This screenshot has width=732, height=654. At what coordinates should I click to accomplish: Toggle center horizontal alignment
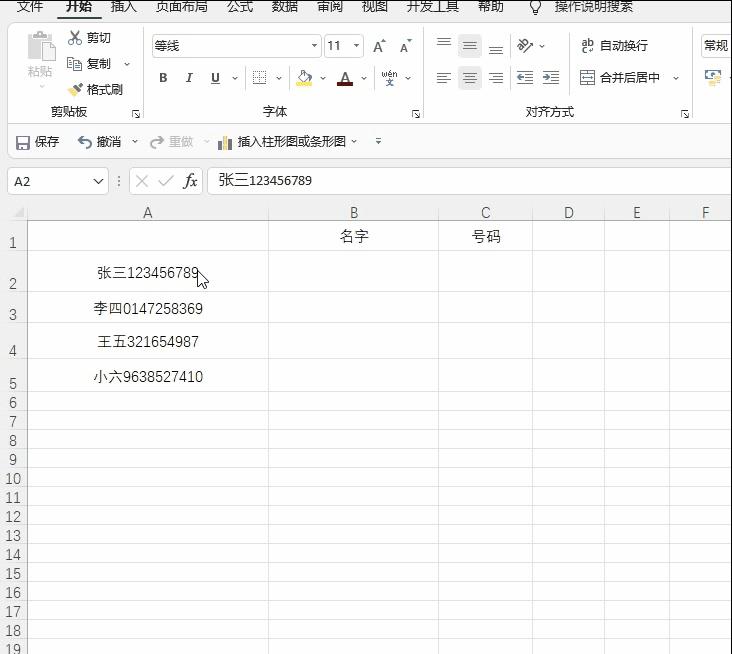click(x=470, y=77)
